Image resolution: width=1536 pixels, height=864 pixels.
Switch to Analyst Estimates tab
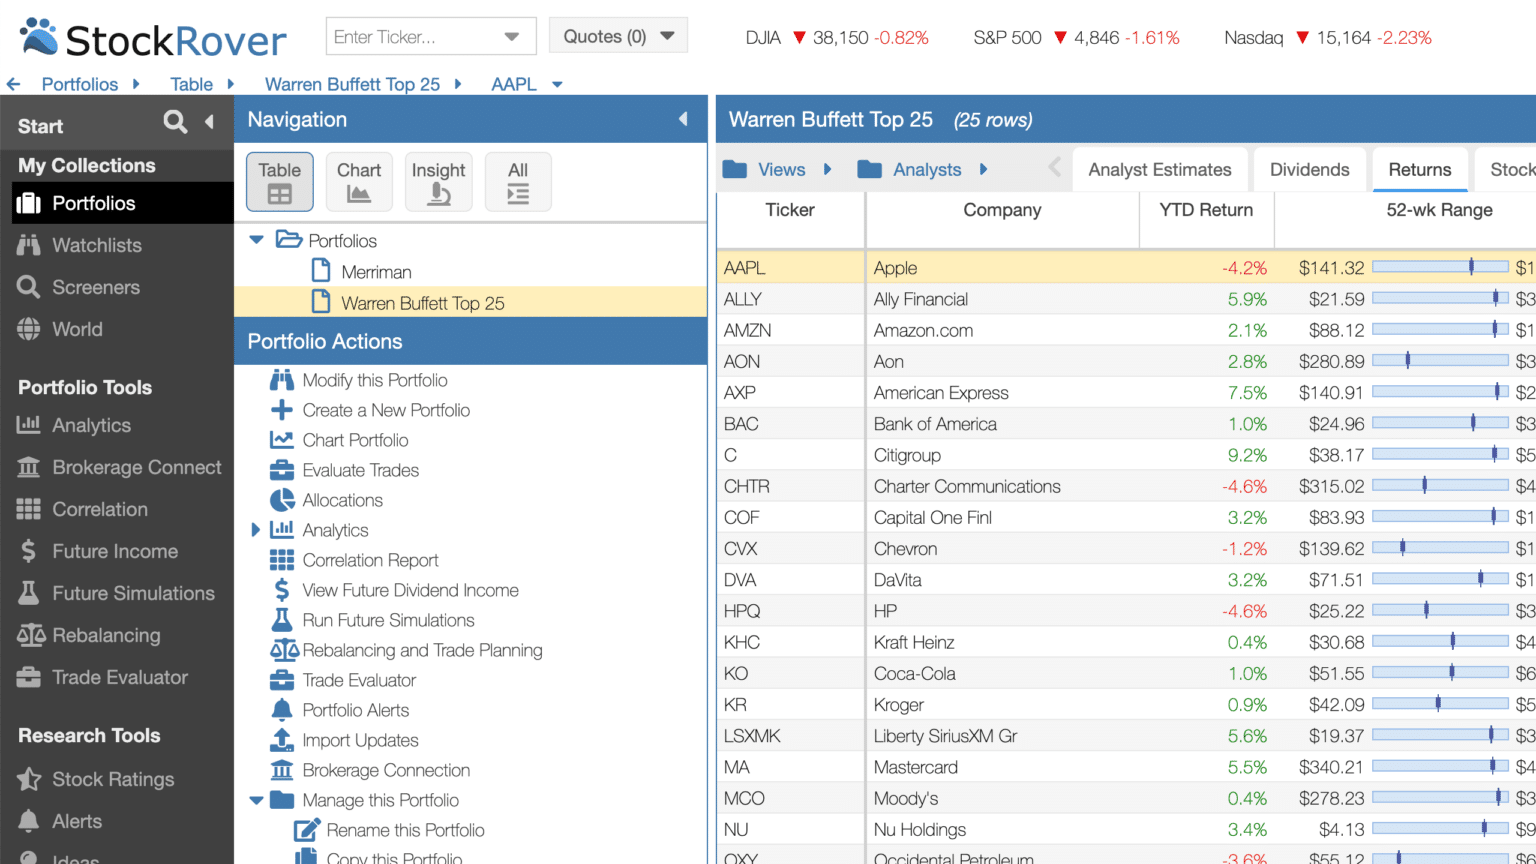coord(1160,170)
